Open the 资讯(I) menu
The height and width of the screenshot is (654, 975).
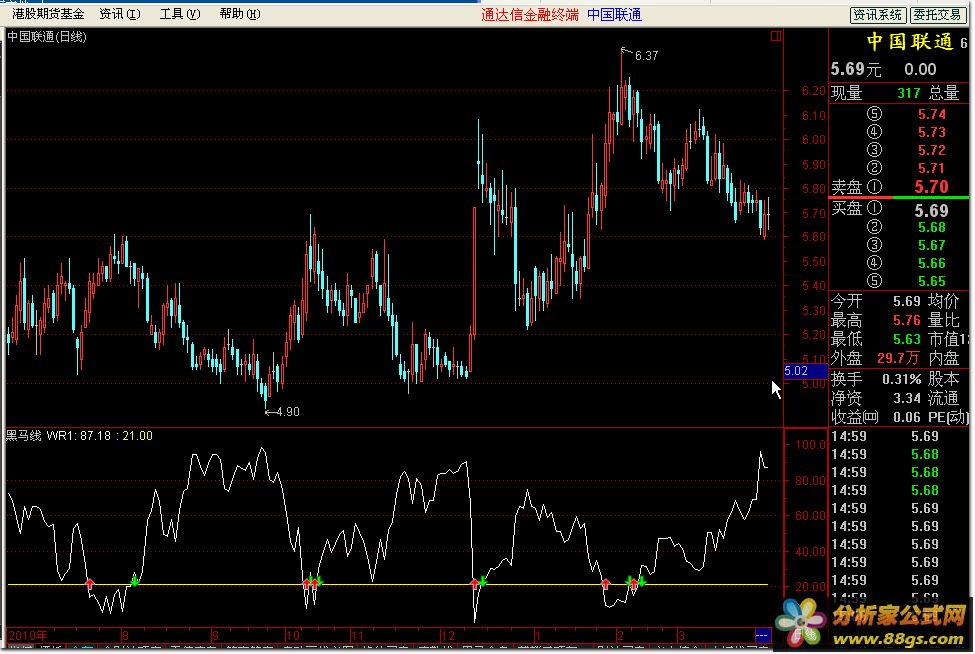pyautogui.click(x=120, y=14)
